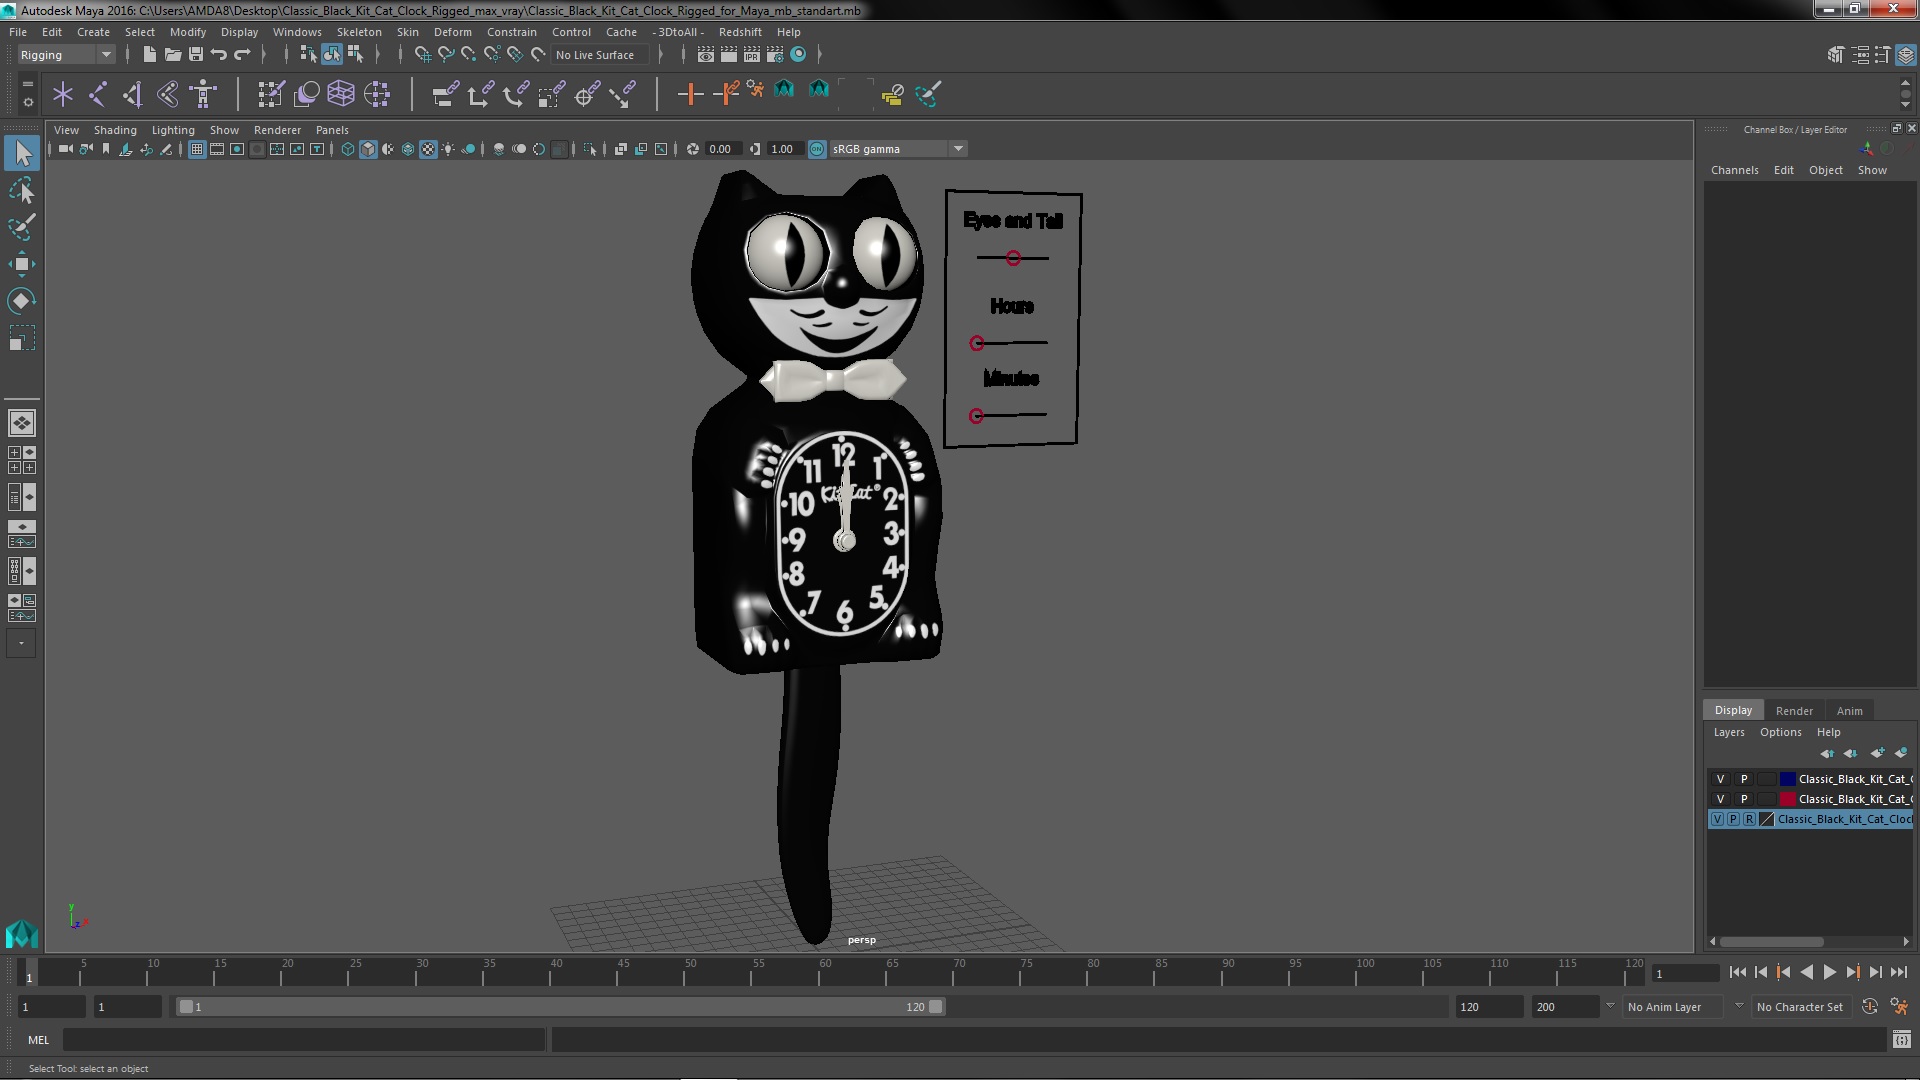This screenshot has width=1920, height=1080.
Task: Click the Redo arrow icon
Action: click(x=241, y=54)
